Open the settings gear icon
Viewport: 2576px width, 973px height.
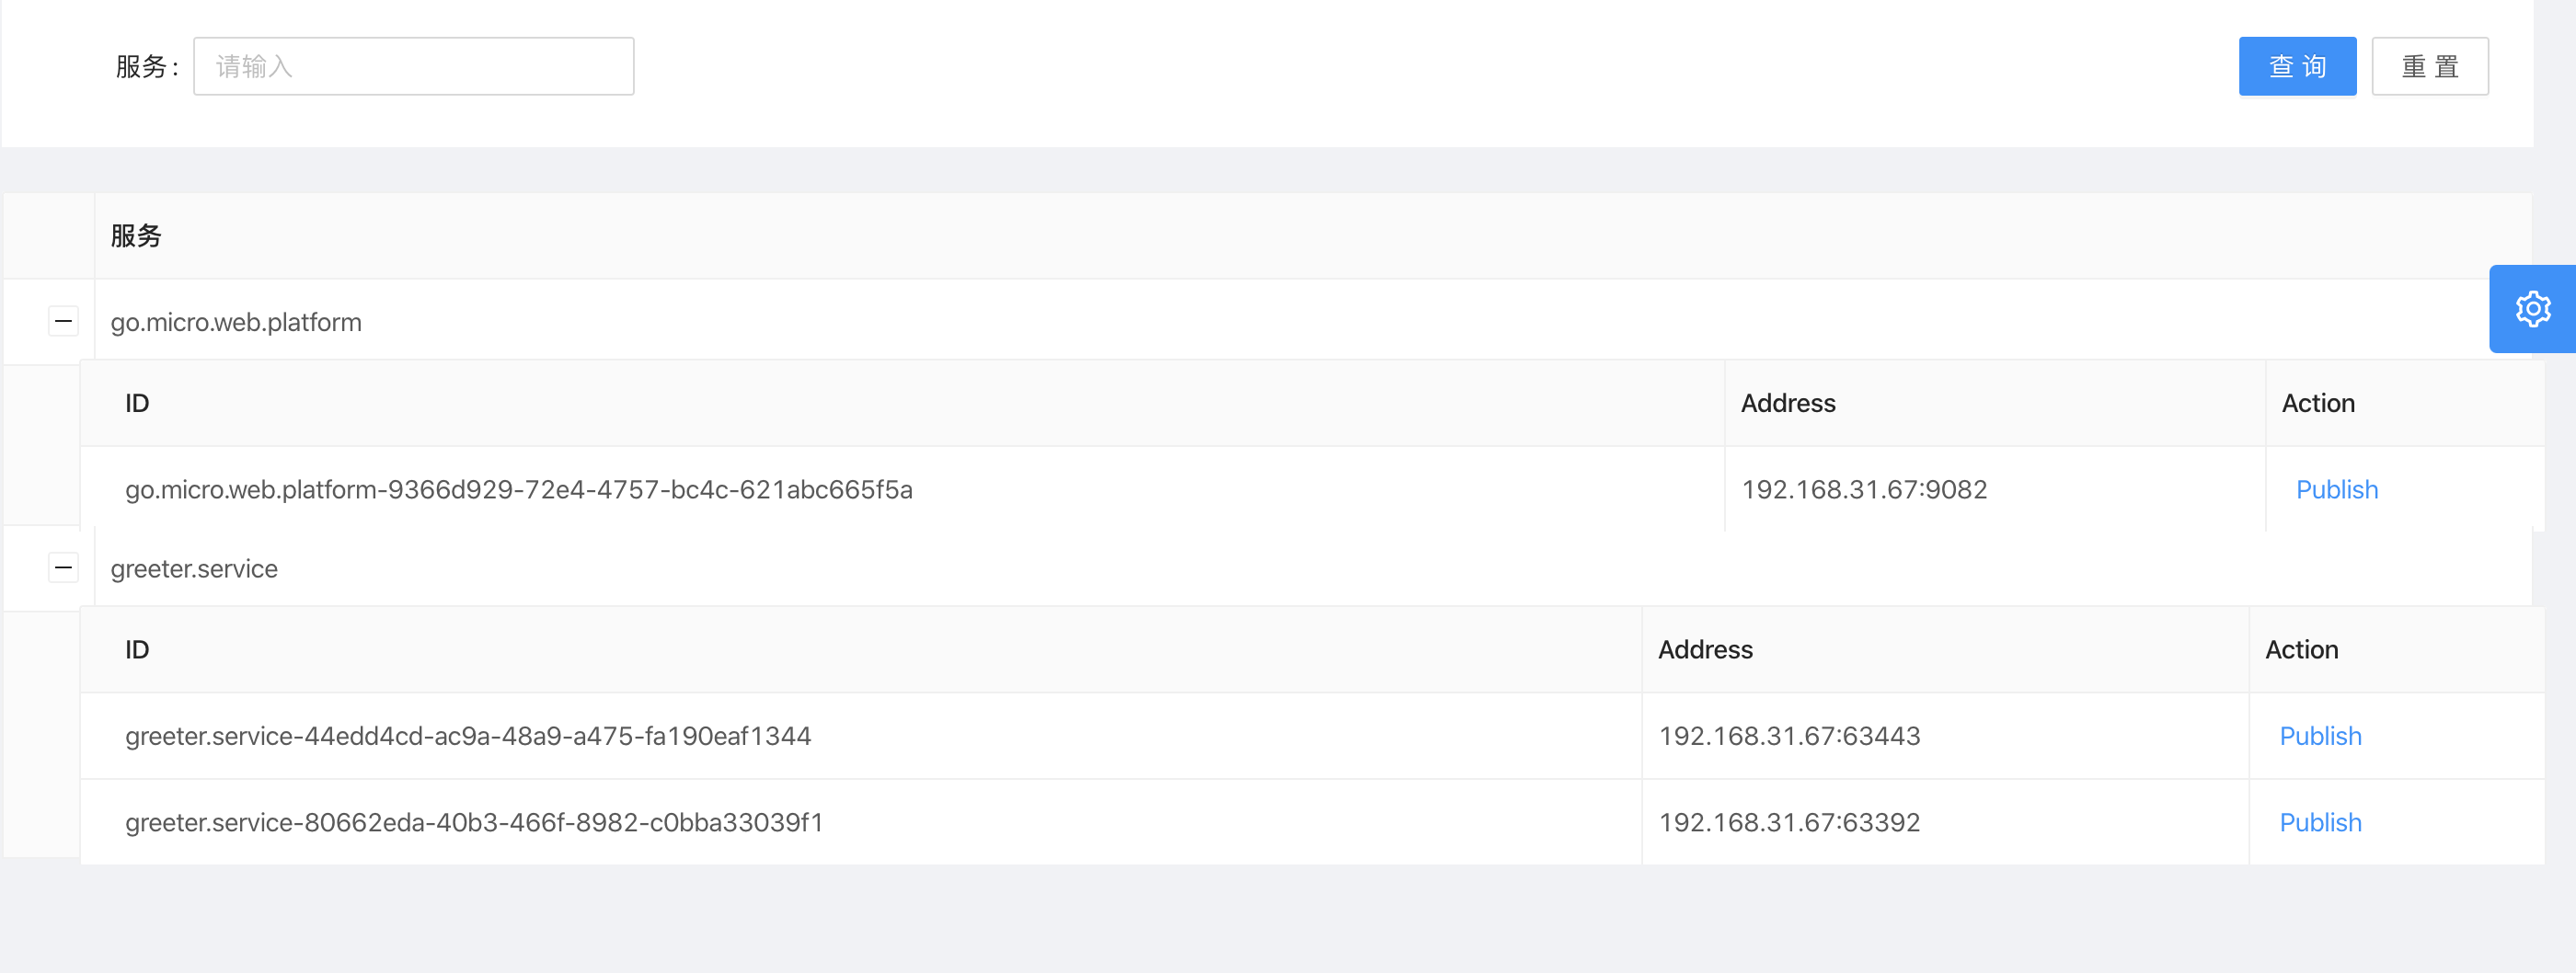click(2533, 308)
